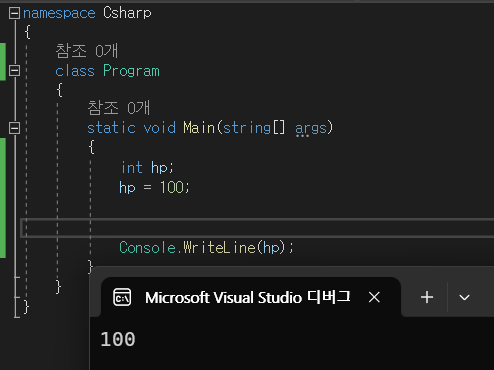Screen dimensions: 494x370
Task: Collapse the class Program block
Action: pyautogui.click(x=14, y=71)
